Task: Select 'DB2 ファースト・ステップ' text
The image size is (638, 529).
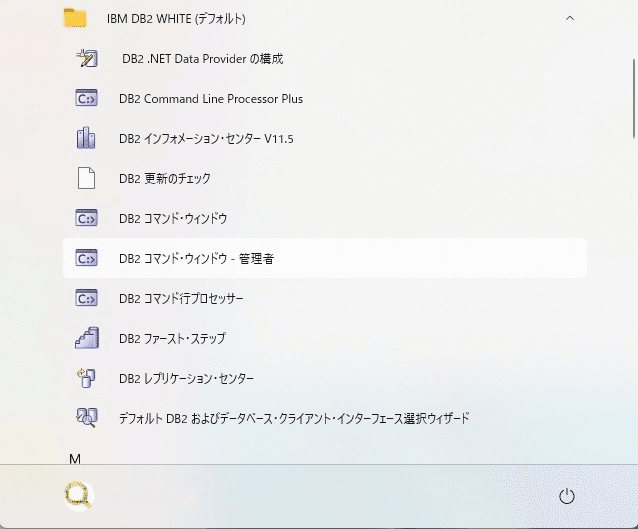Action: tap(172, 338)
